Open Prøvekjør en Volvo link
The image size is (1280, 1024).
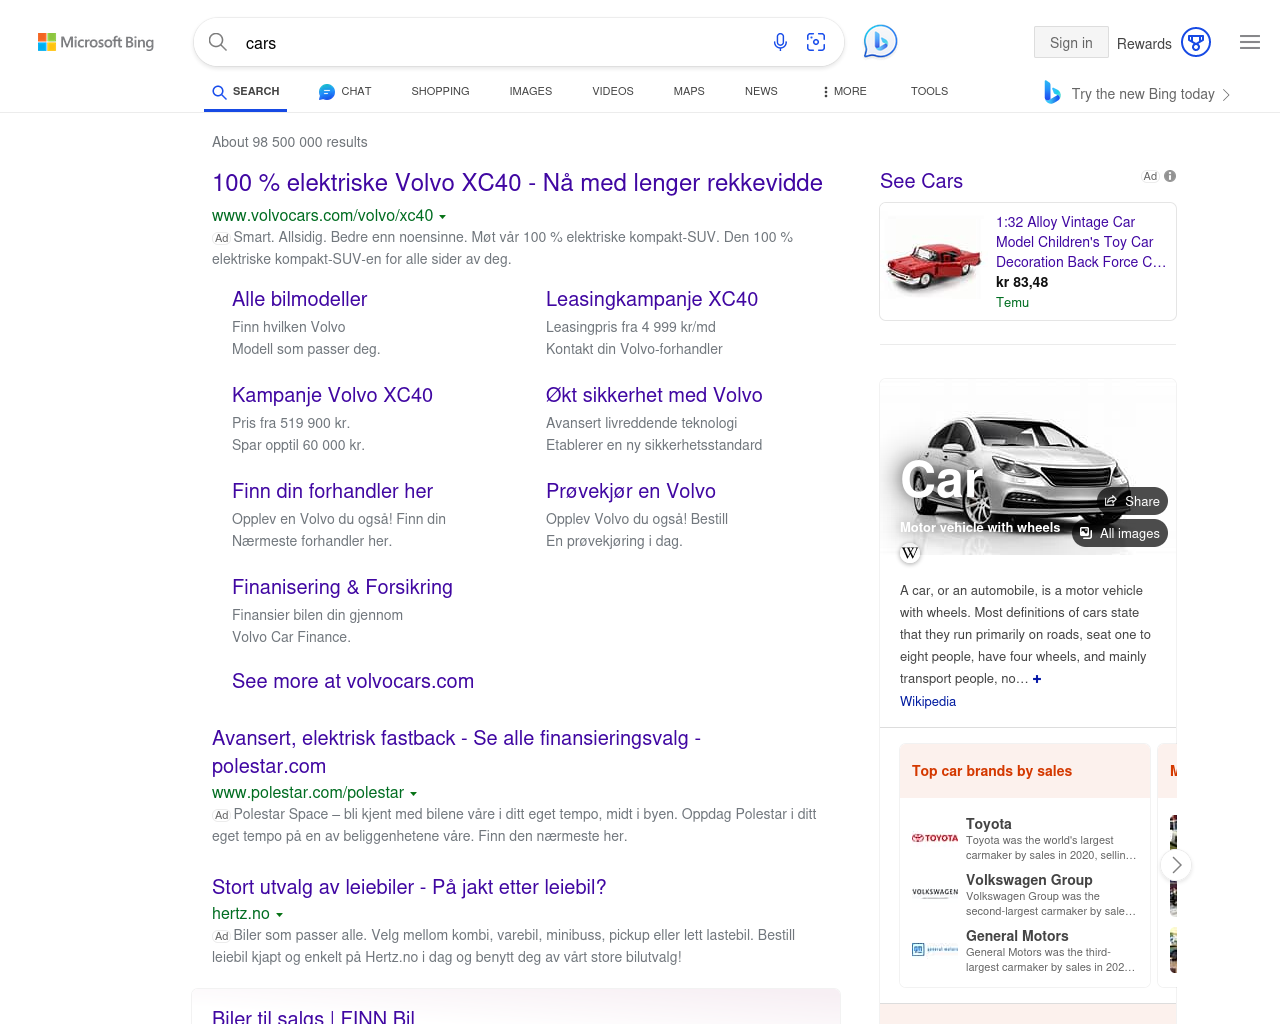[x=631, y=491]
